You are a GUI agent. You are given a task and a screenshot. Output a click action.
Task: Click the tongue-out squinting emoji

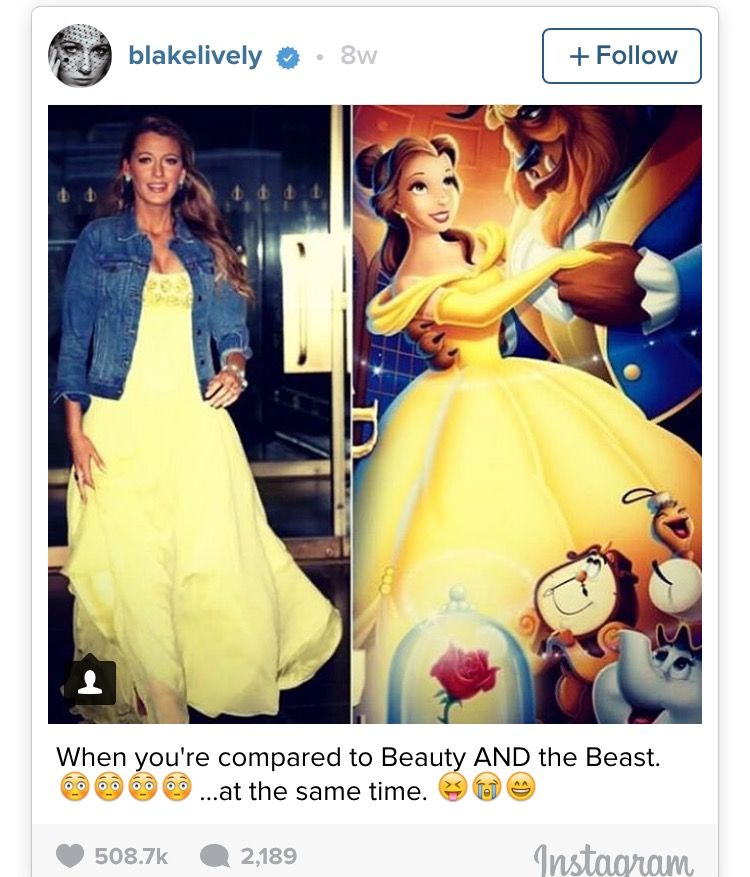pos(453,788)
